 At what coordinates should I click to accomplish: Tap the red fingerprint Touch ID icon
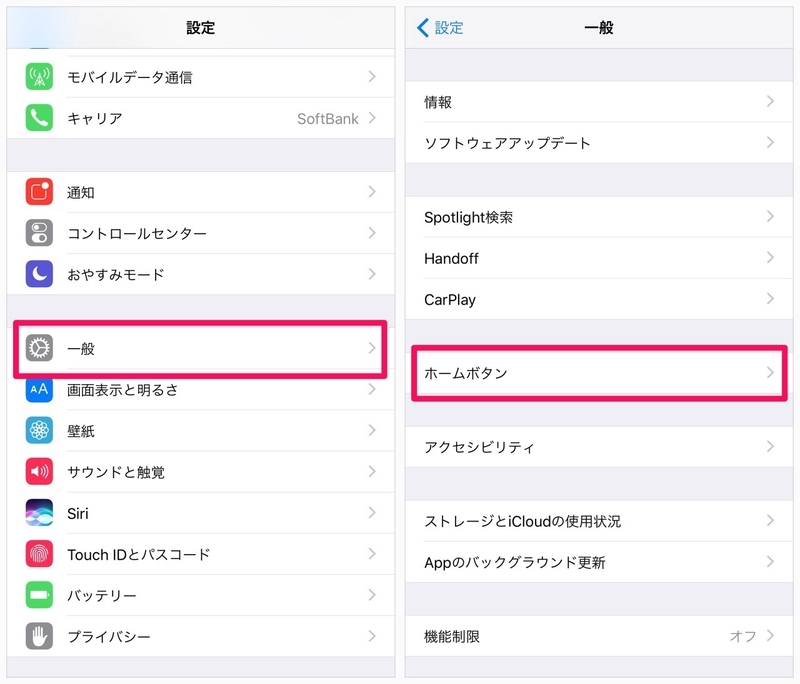[39, 554]
